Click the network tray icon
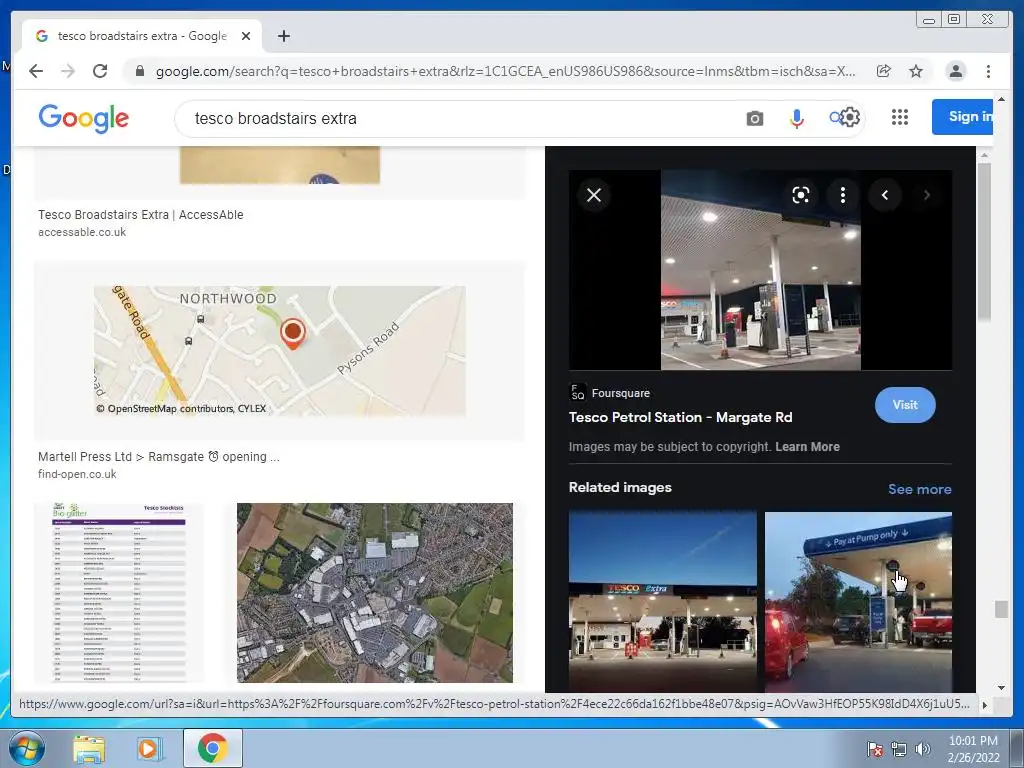The image size is (1024, 768). click(899, 749)
